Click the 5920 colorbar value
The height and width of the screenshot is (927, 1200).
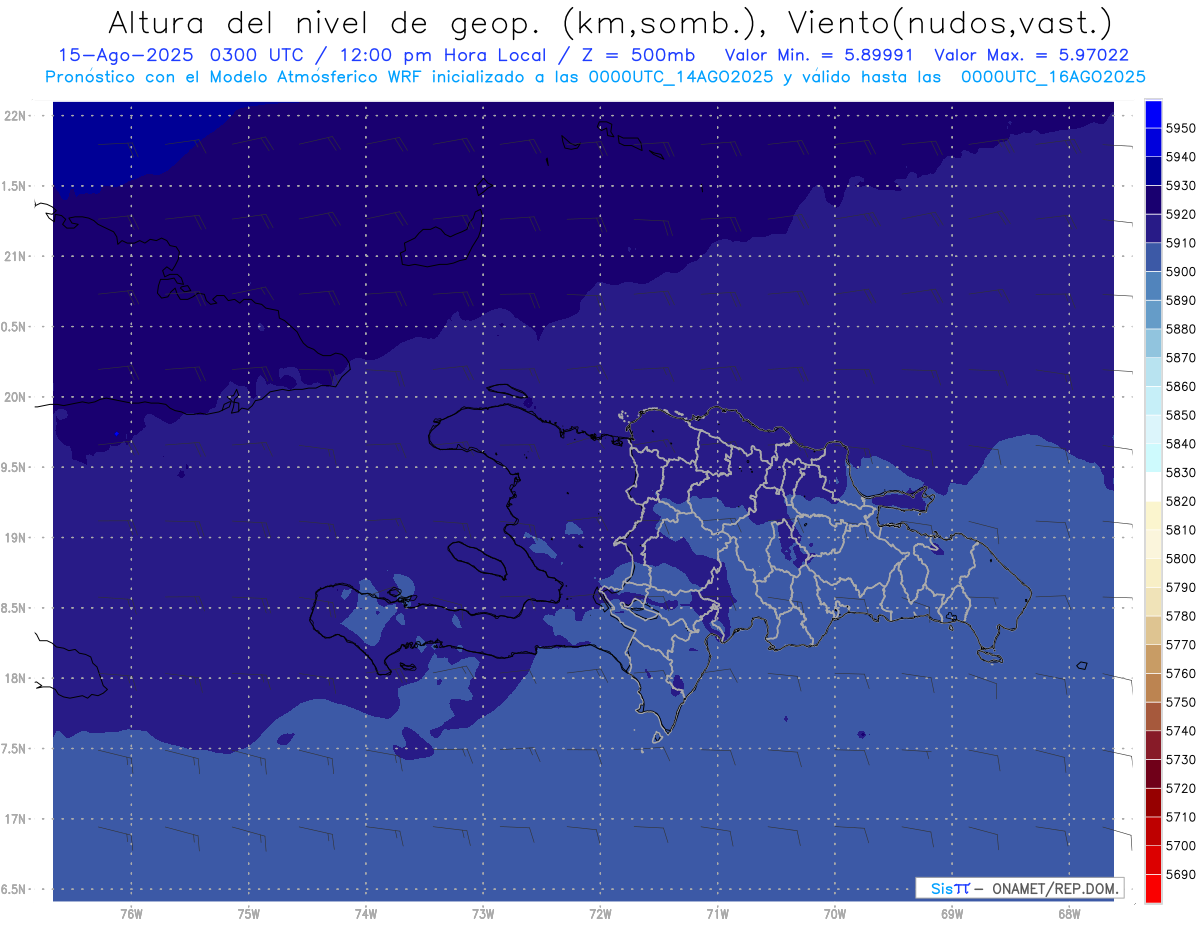[1181, 214]
